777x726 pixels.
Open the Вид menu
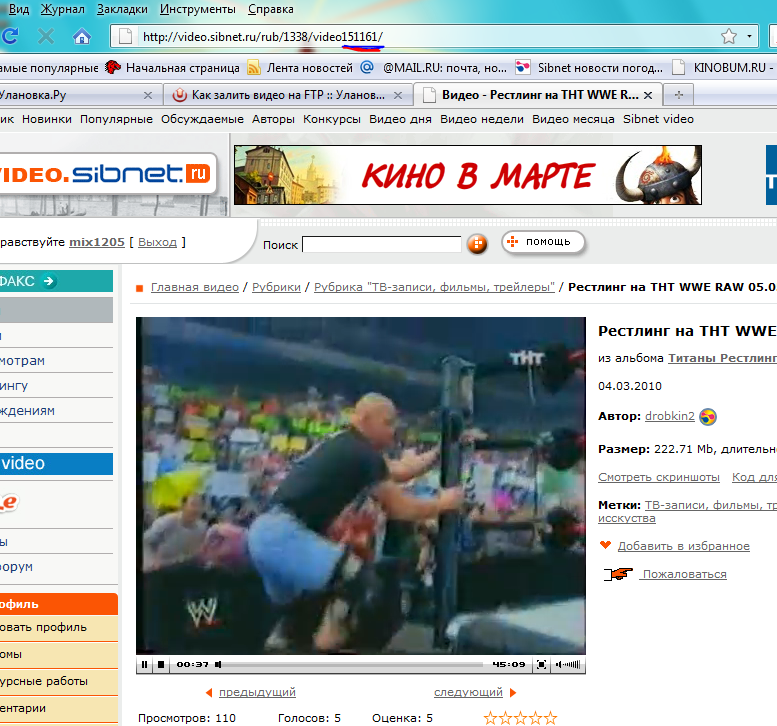[x=19, y=9]
